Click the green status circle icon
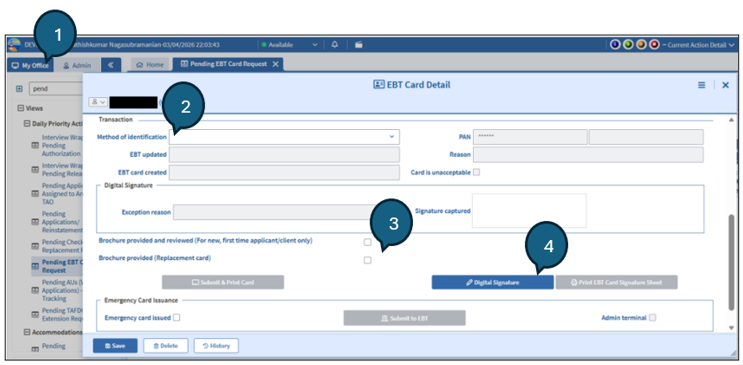Image resolution: width=743 pixels, height=365 pixels. point(628,45)
